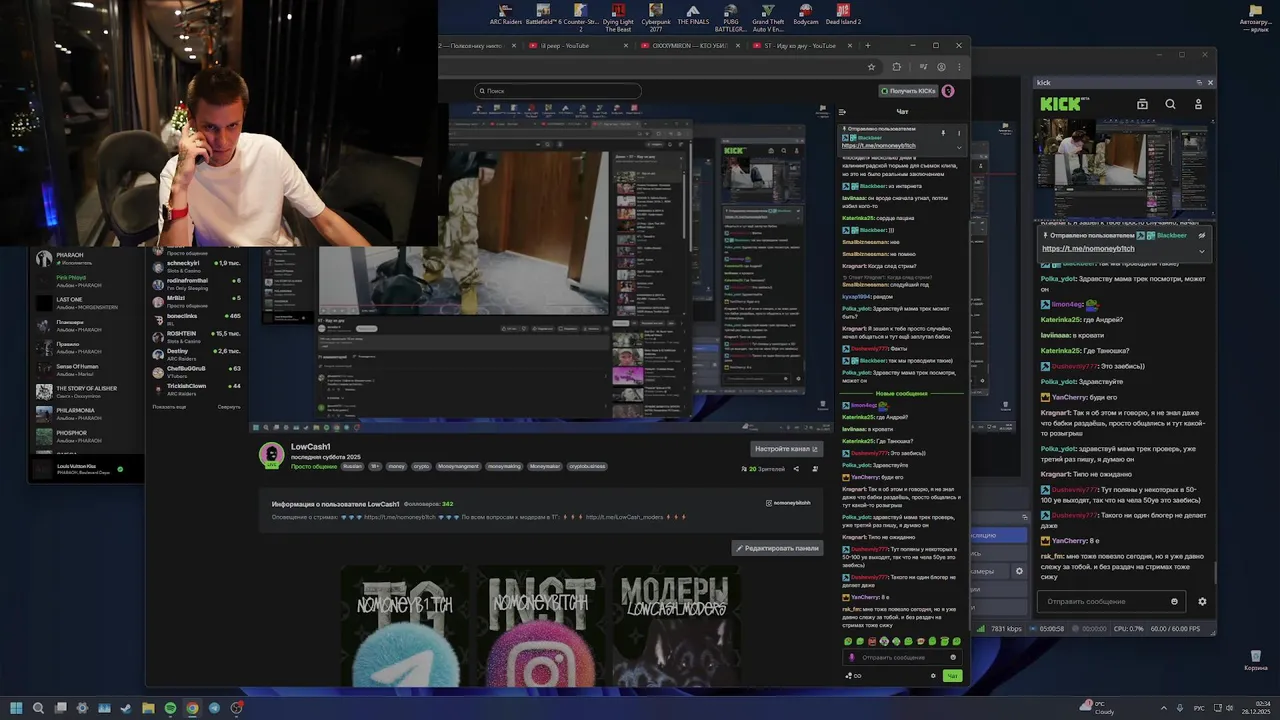Open TG NOMONEYB1TCH panel image
This screenshot has width=1280, height=720.
(404, 626)
